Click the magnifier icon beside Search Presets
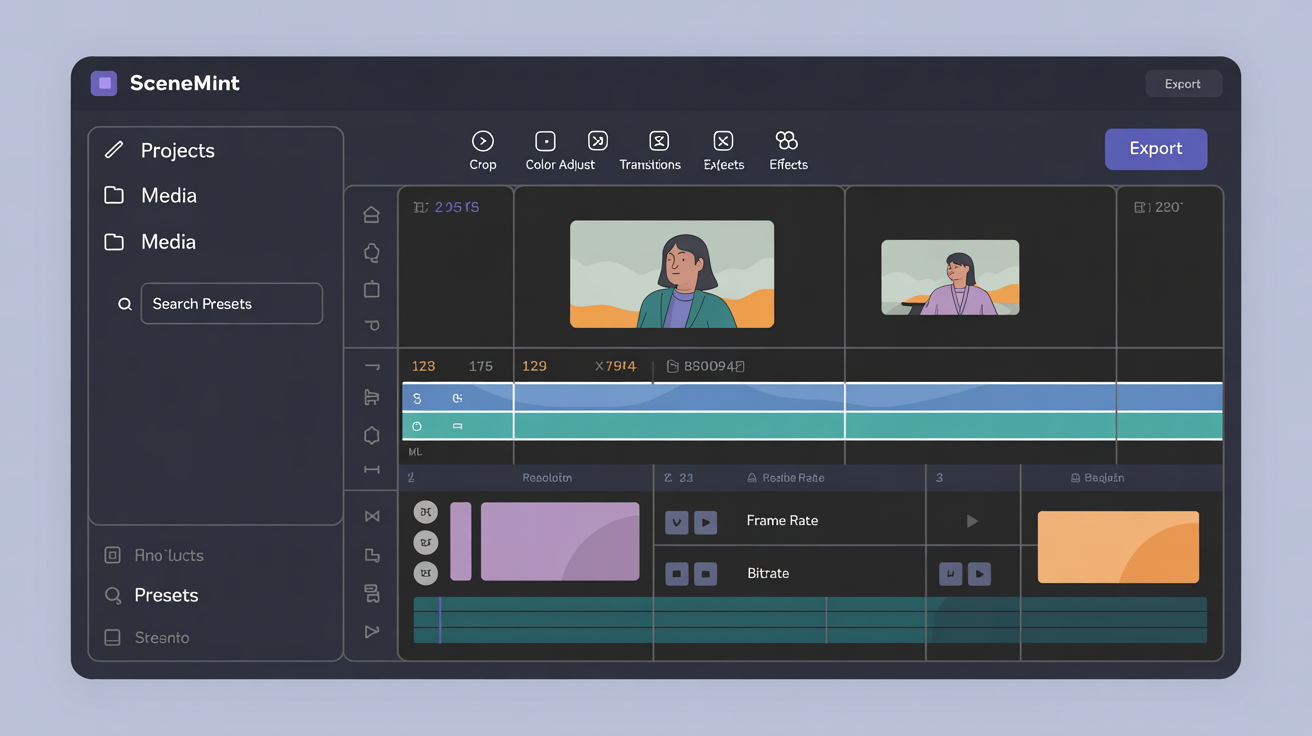 coord(125,304)
